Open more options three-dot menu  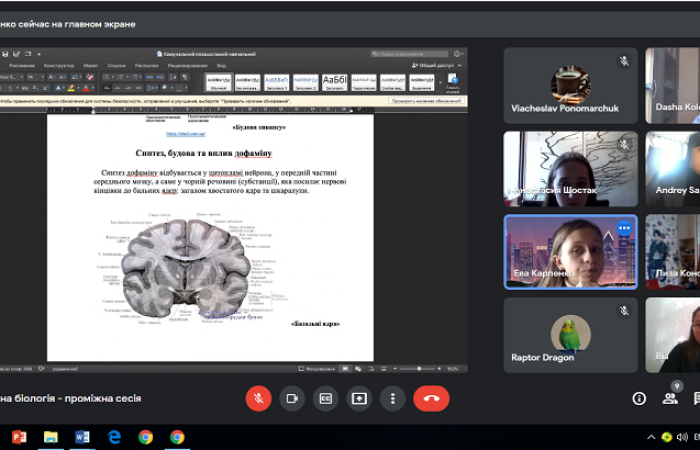pos(393,398)
